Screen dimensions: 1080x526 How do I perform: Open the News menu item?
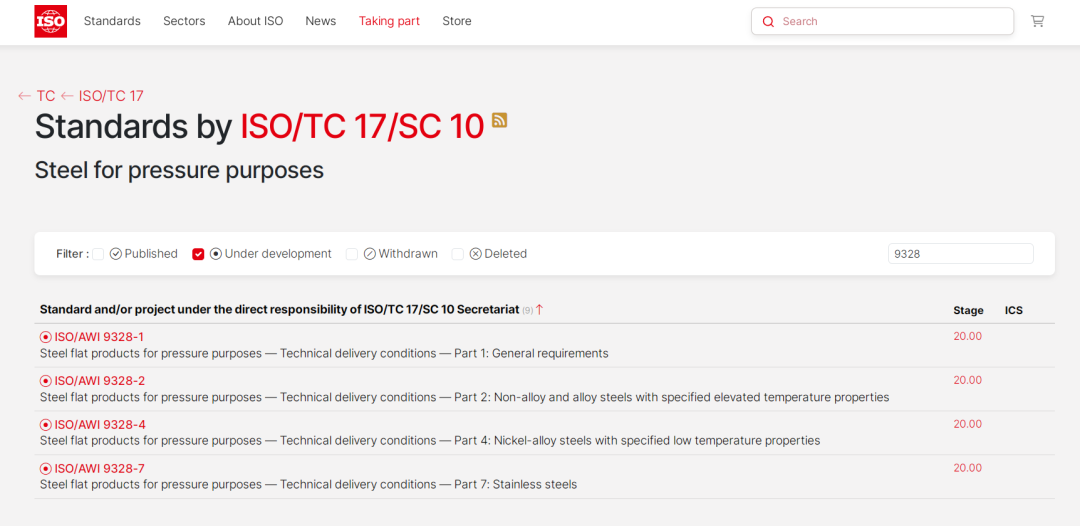coord(321,21)
